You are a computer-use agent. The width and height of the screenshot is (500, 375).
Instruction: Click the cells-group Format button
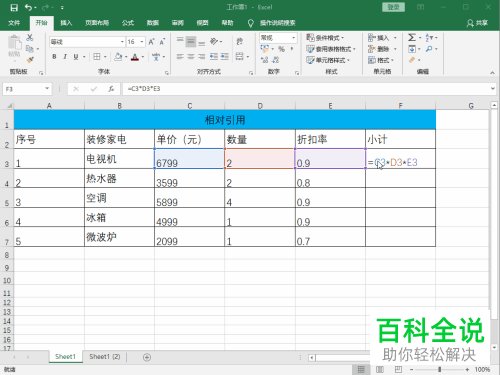click(x=381, y=60)
